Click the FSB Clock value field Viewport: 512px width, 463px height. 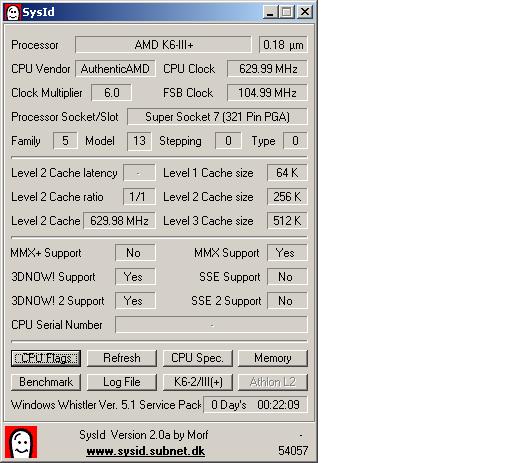pos(267,93)
